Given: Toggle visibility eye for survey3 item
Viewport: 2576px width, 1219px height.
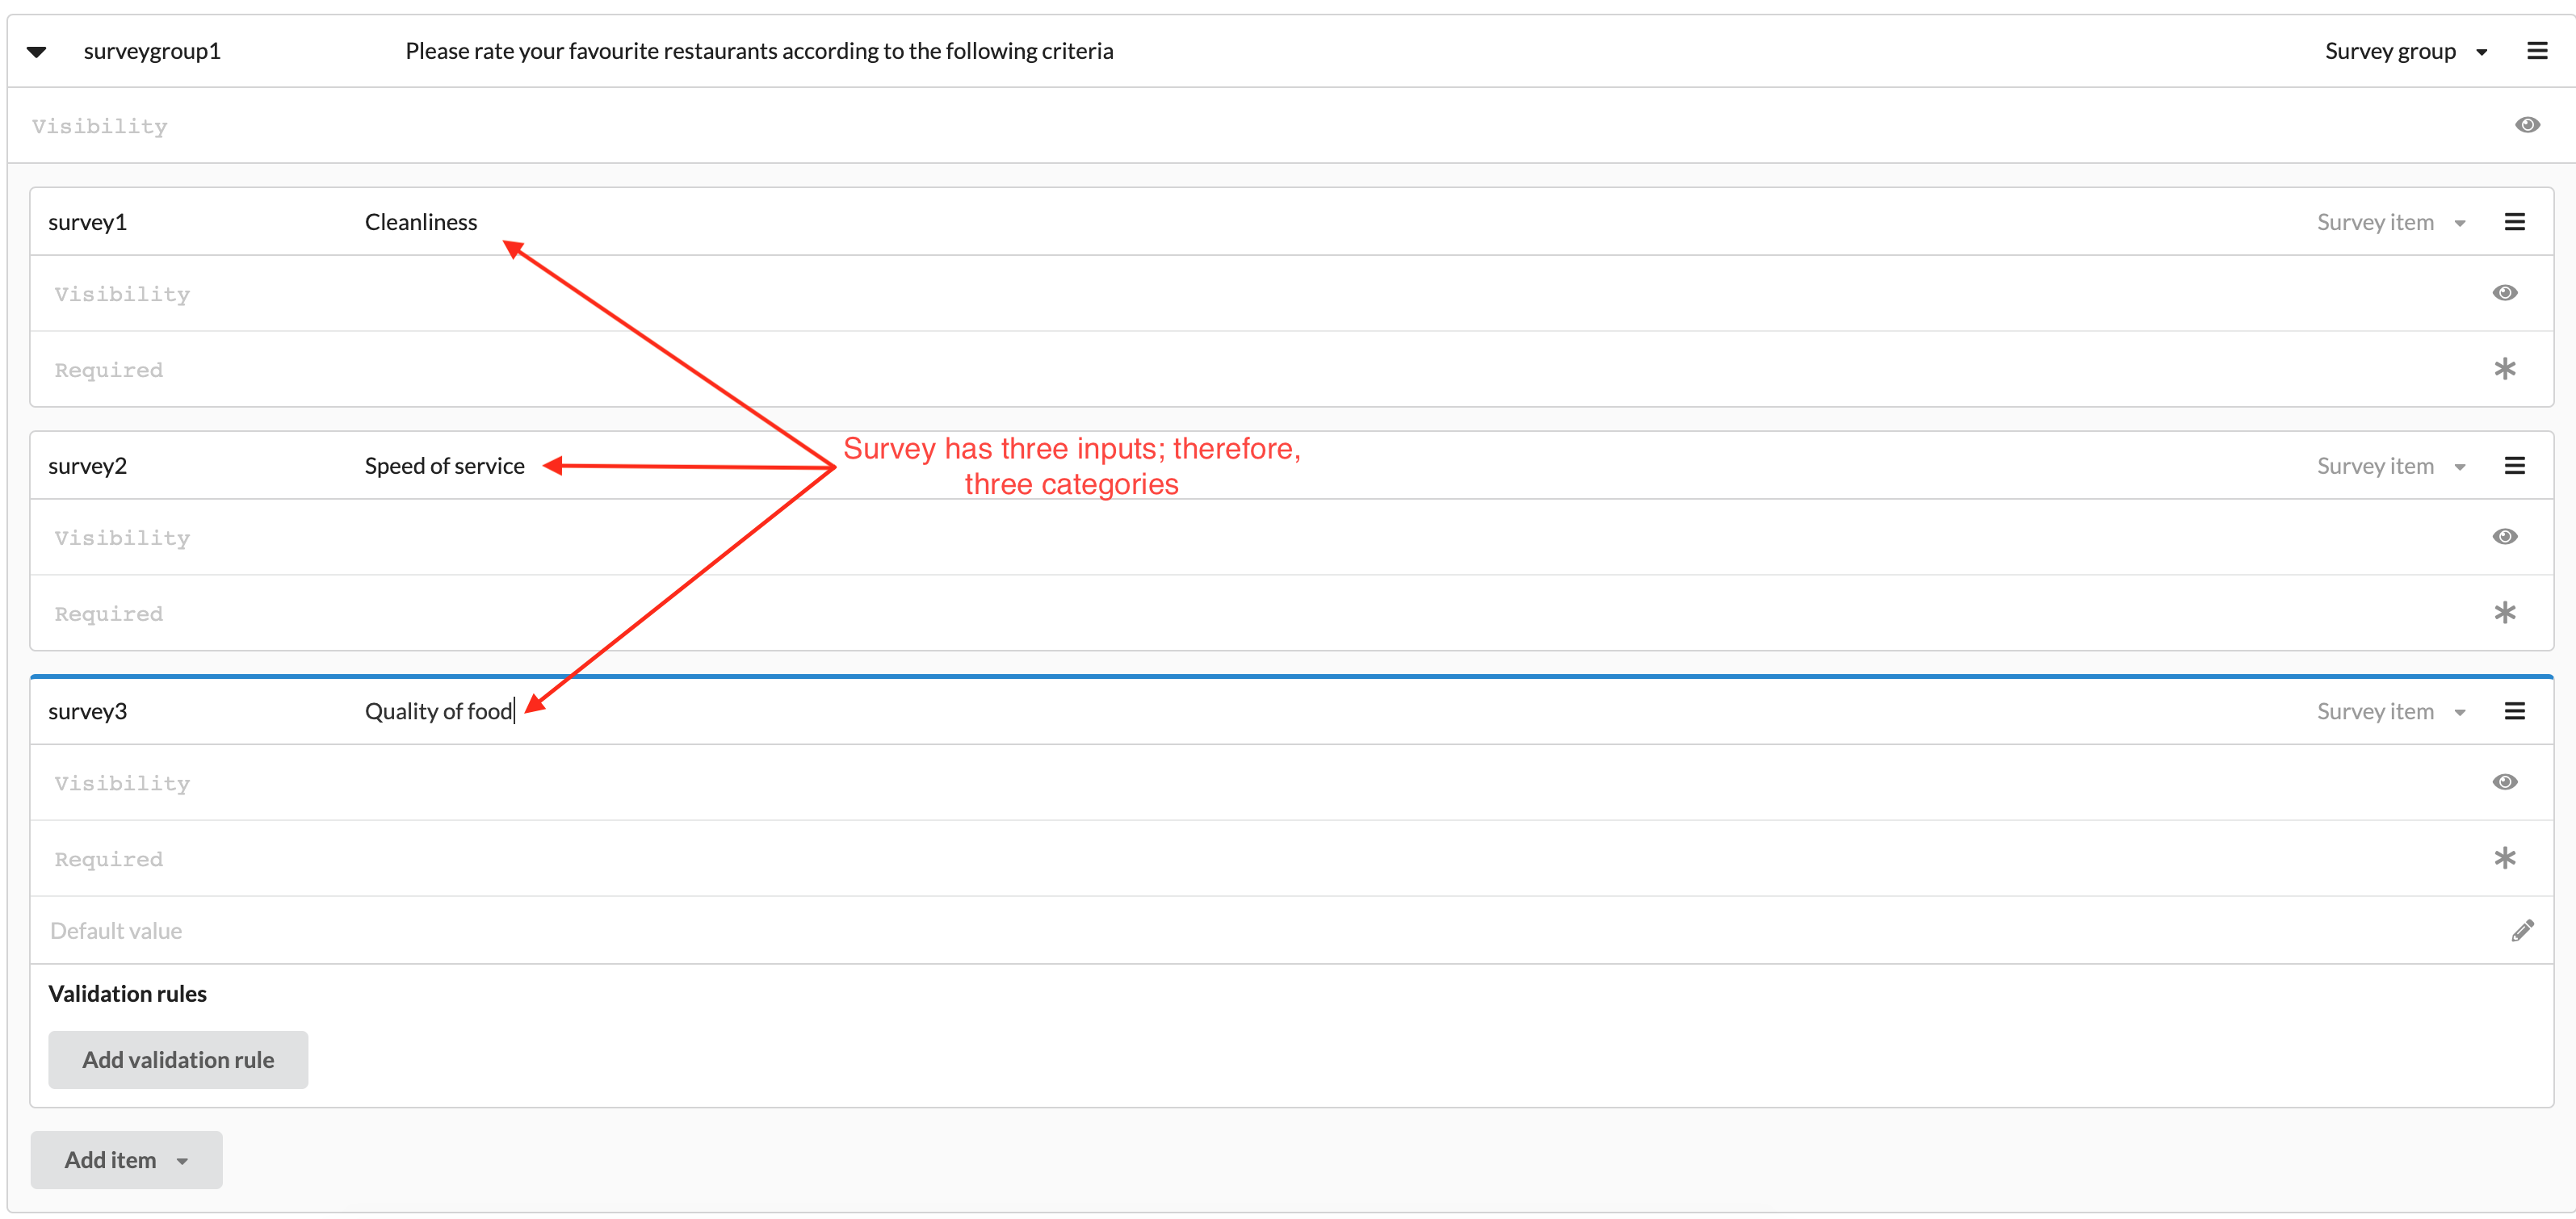Looking at the screenshot, I should point(2504,782).
